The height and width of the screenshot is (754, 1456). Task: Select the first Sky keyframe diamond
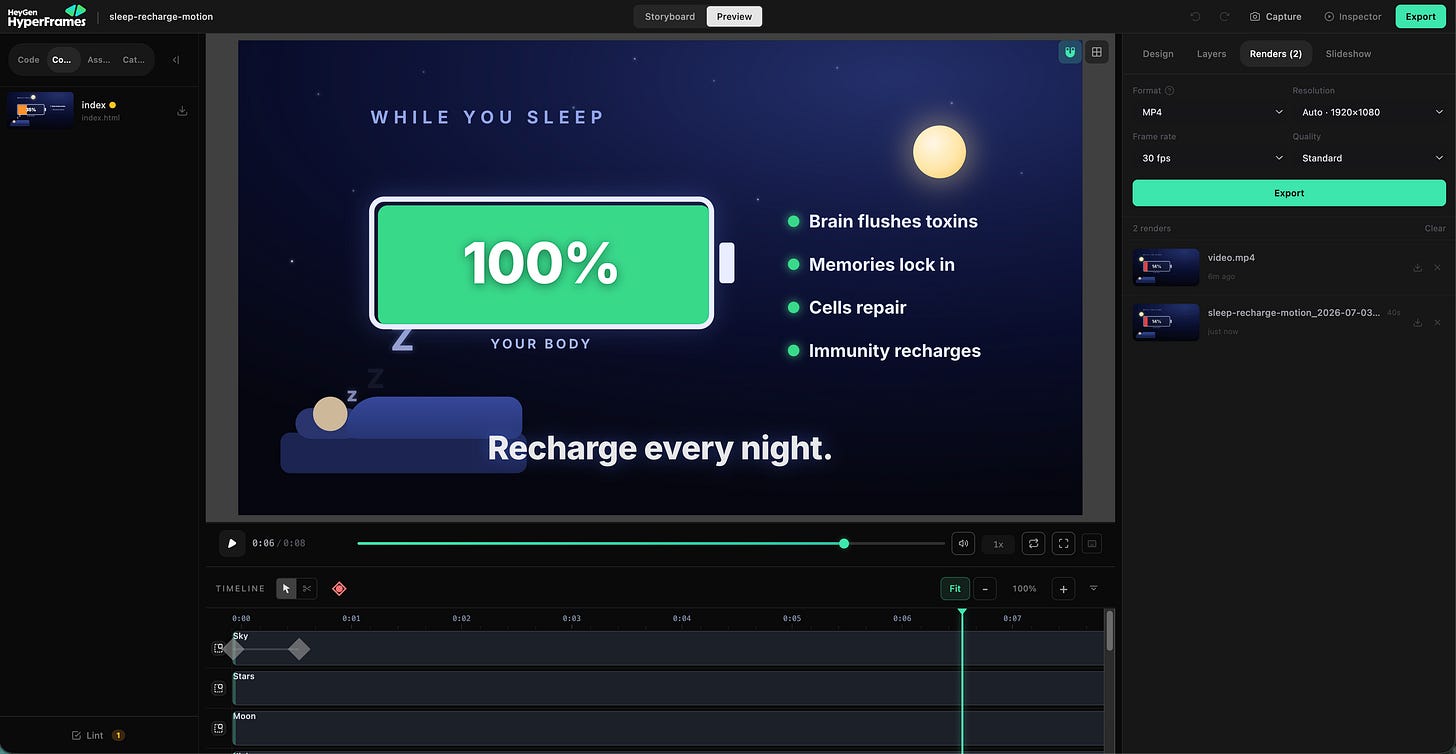(x=235, y=649)
